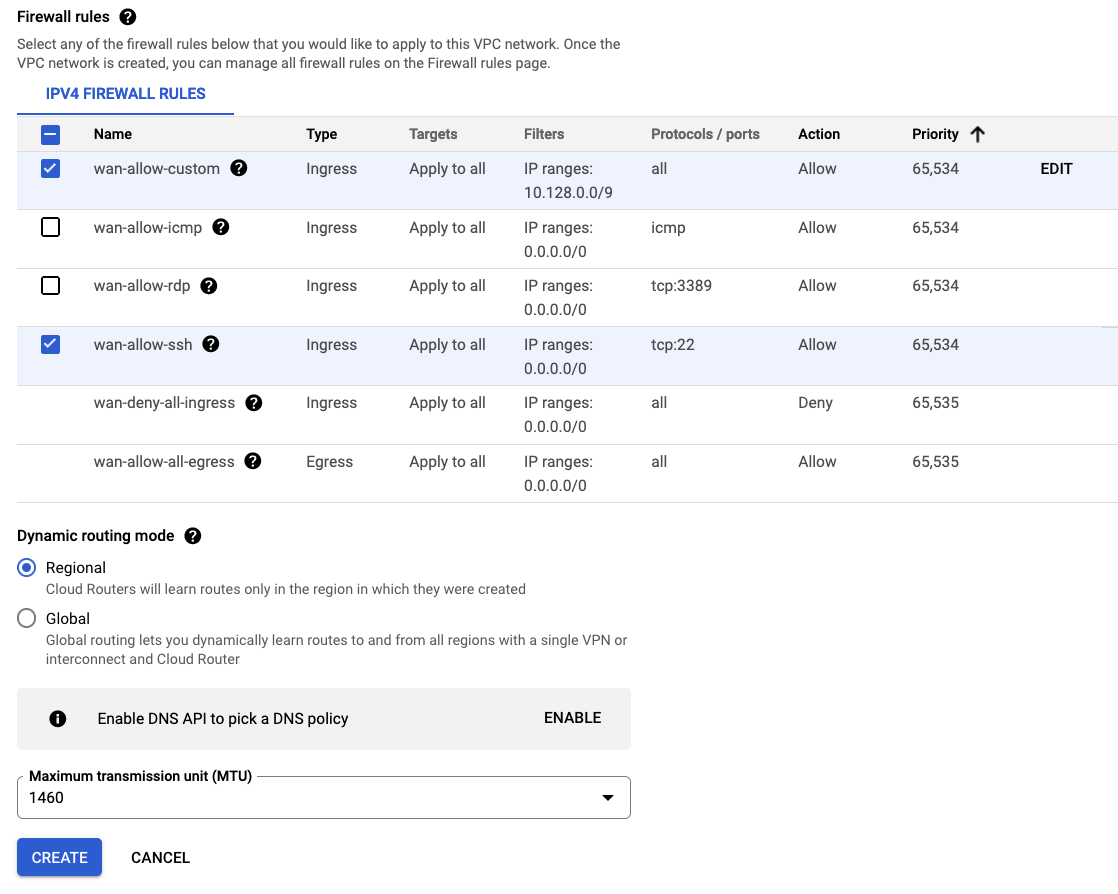
Task: Expand the Maximum transmission unit dropdown
Action: [x=606, y=798]
